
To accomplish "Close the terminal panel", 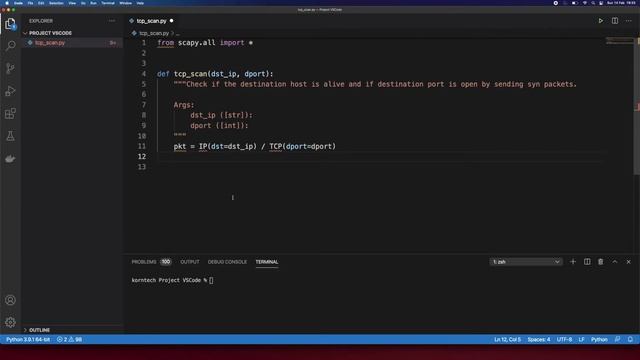I will coord(629,262).
